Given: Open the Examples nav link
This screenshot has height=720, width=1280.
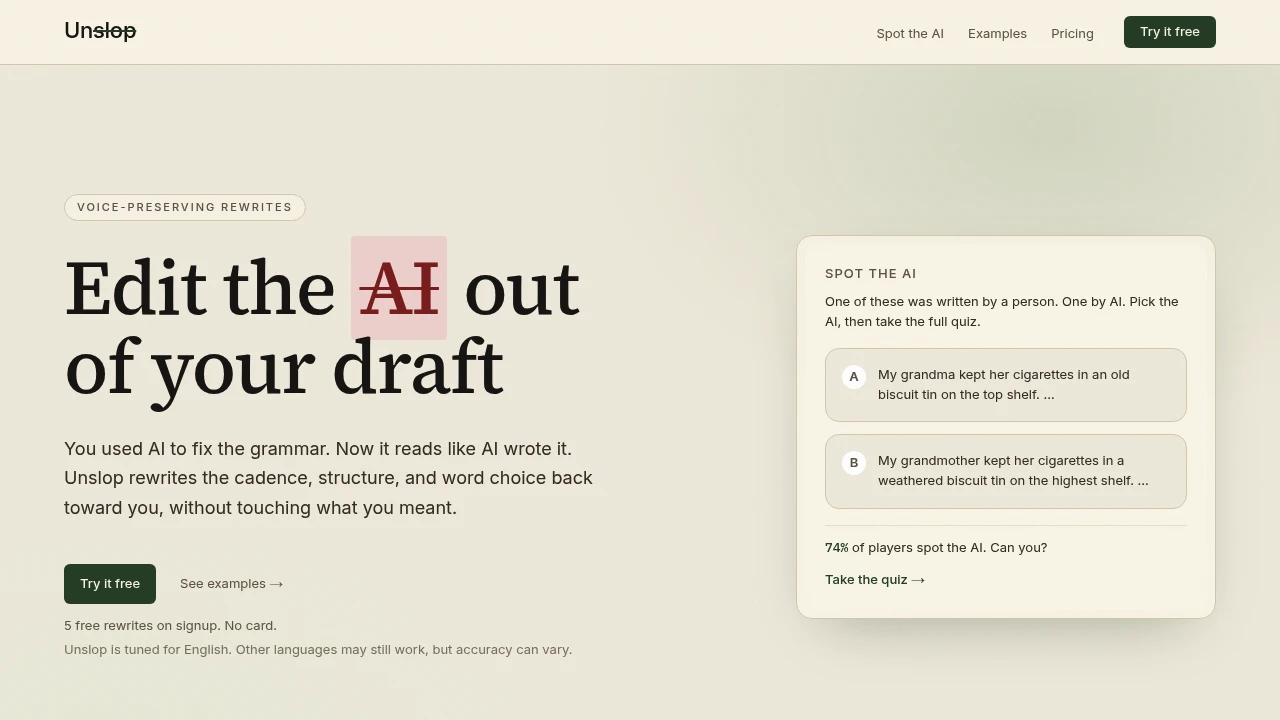Looking at the screenshot, I should pos(997,33).
